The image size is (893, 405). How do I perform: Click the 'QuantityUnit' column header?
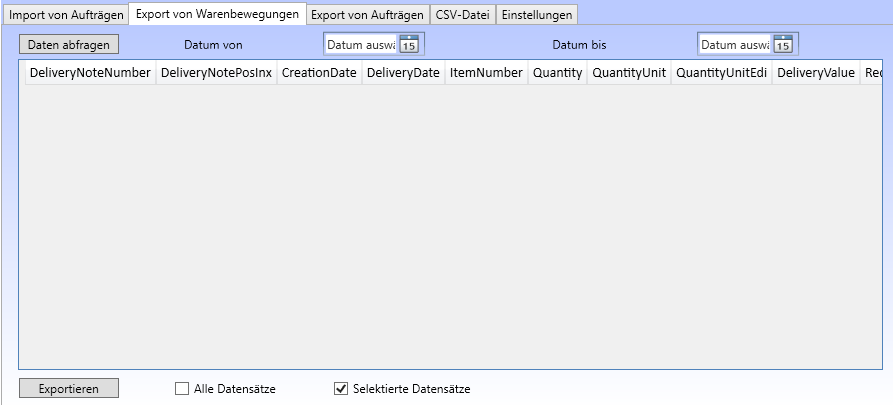click(628, 73)
